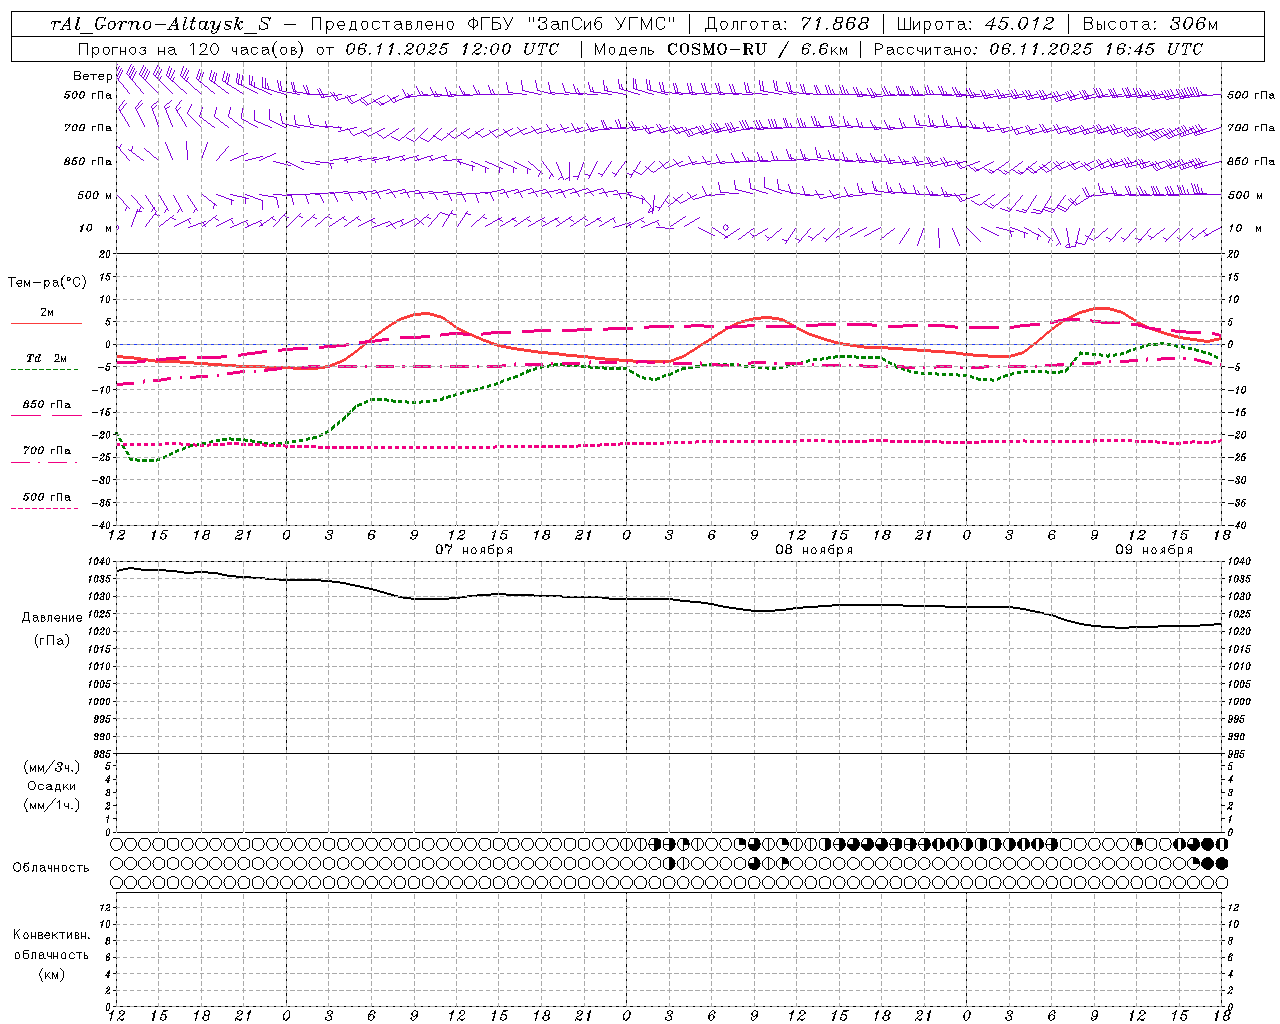This screenshot has height=1024, width=1280.
Task: Click 1000 on the left pressure axis
Action: tap(101, 702)
